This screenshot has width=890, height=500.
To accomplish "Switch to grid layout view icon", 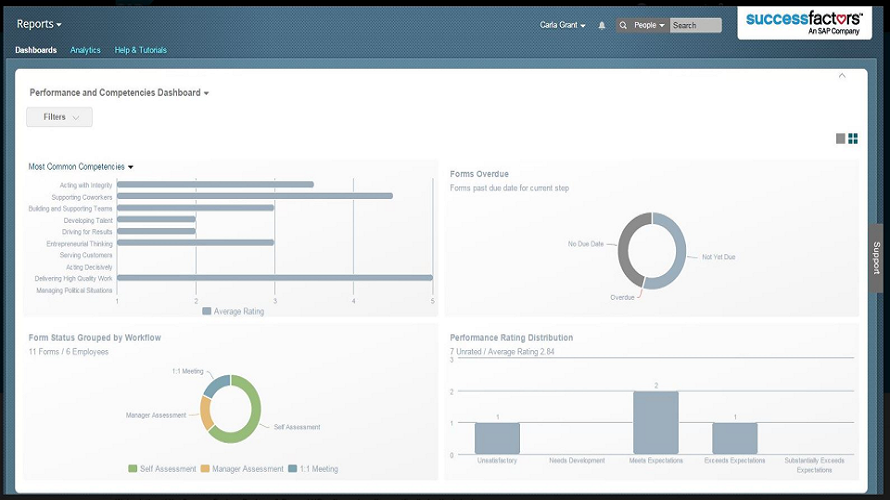I will tap(853, 139).
